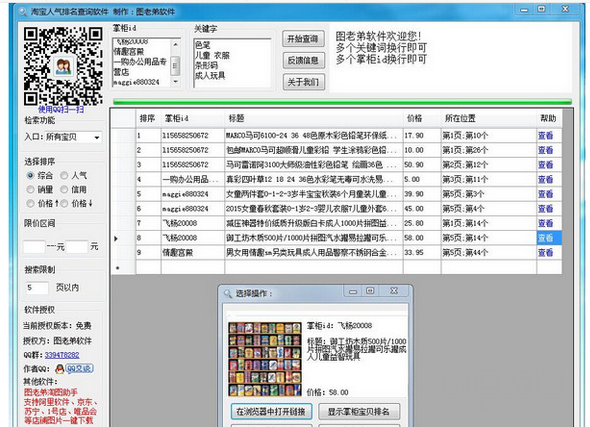Click the main window magnifier title icon
Viewport: 590px width, 427px height.
click(x=23, y=12)
